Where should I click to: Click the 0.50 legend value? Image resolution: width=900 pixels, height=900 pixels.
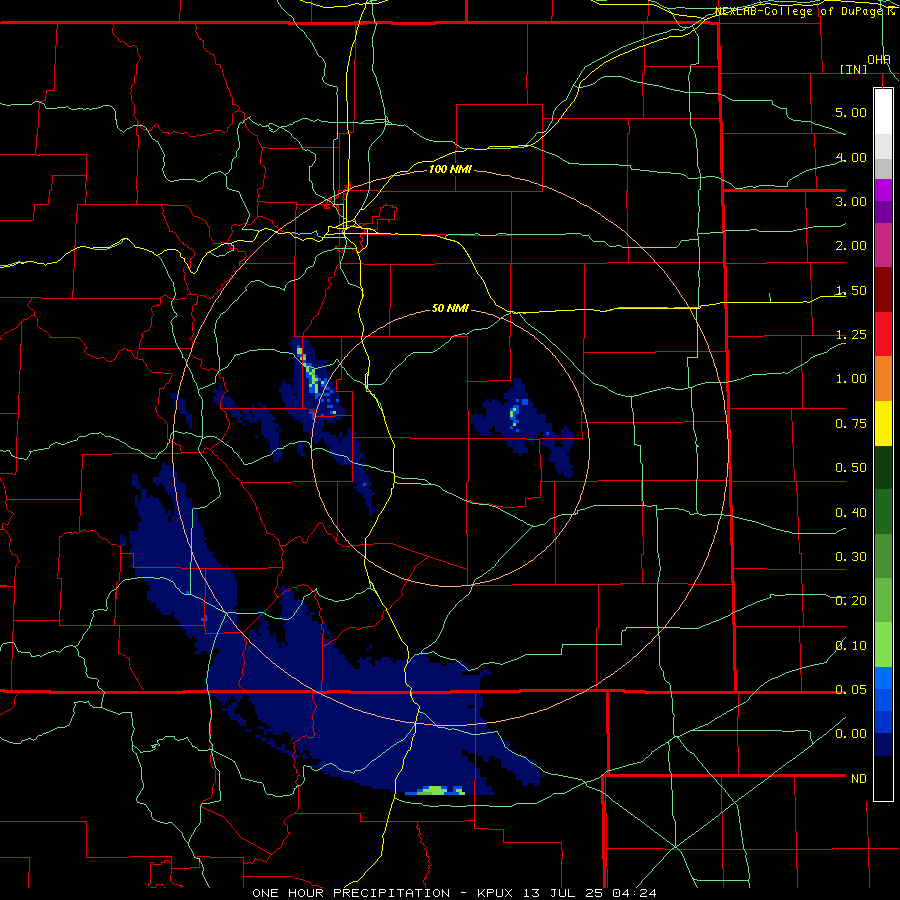(851, 468)
